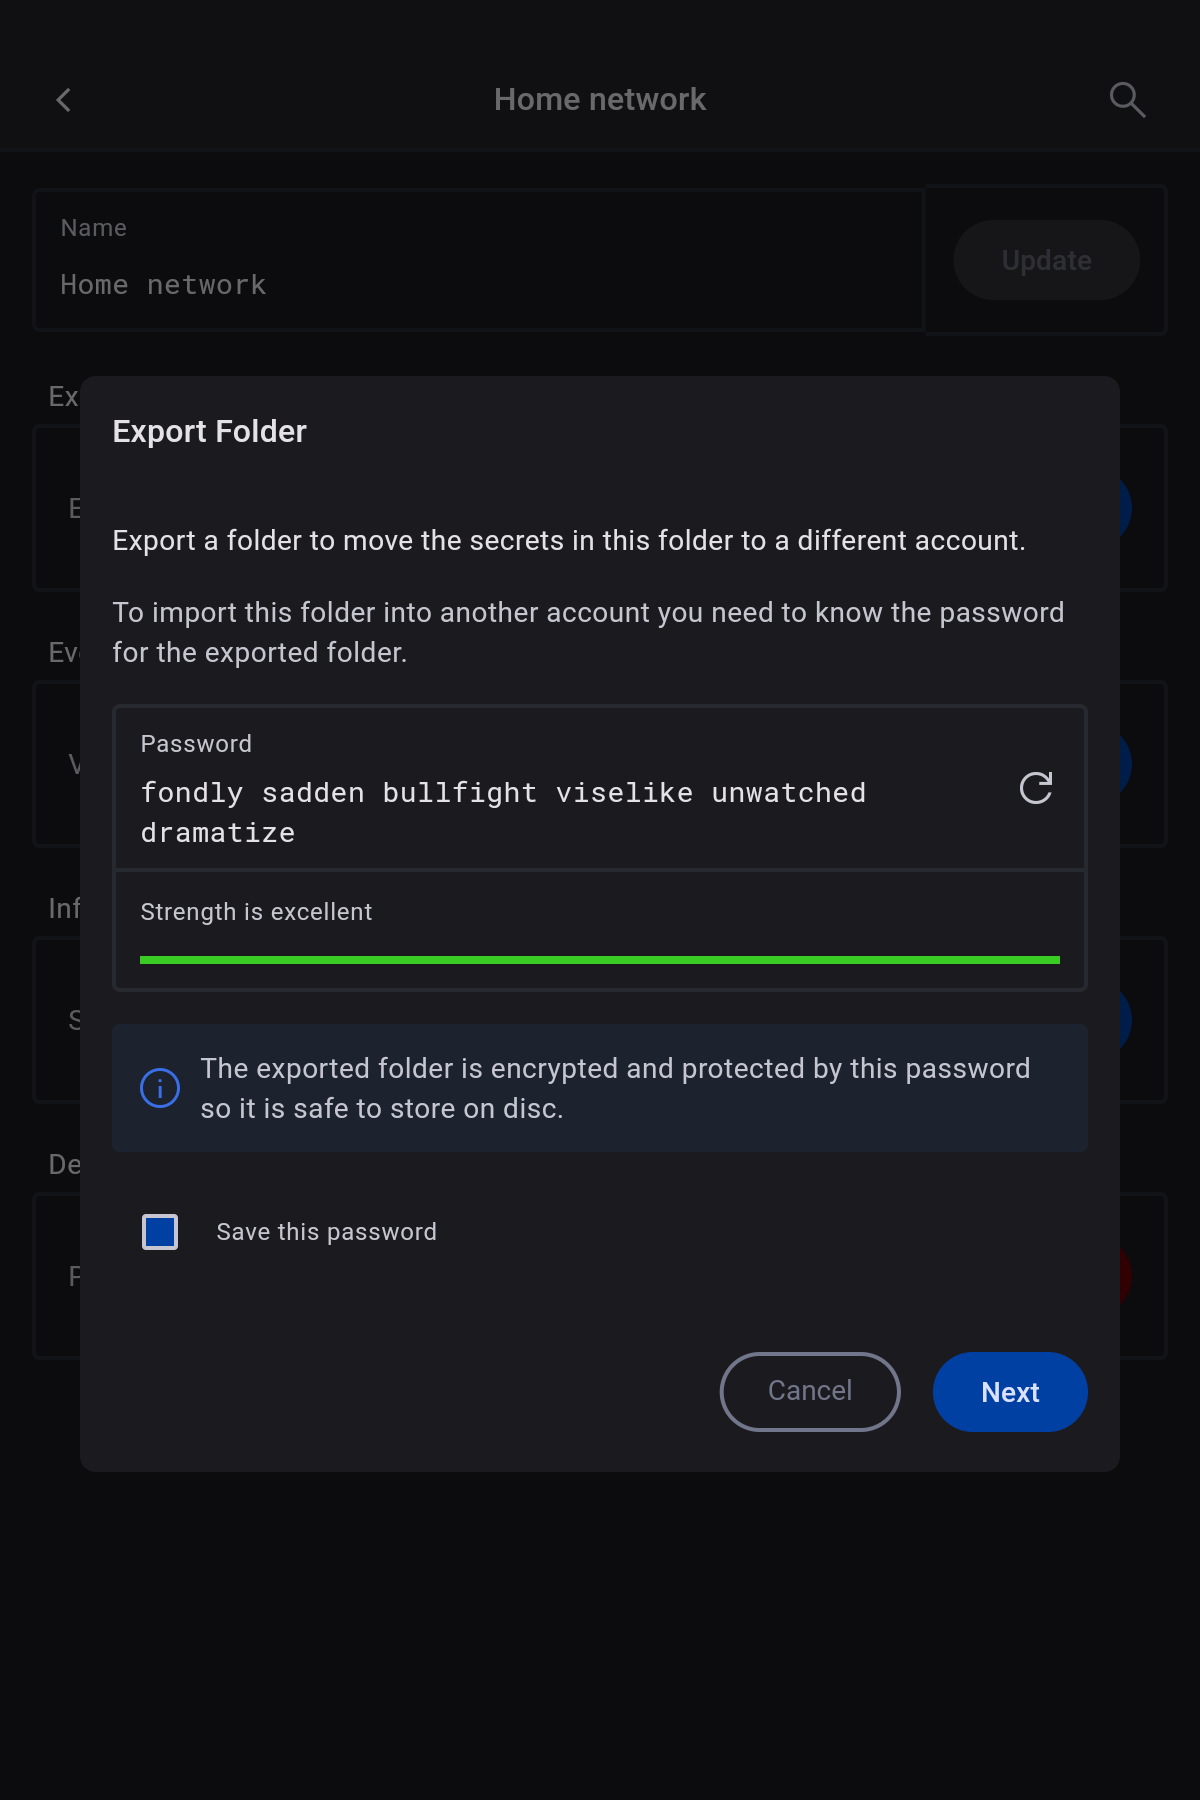Click the export description sentence

point(569,541)
